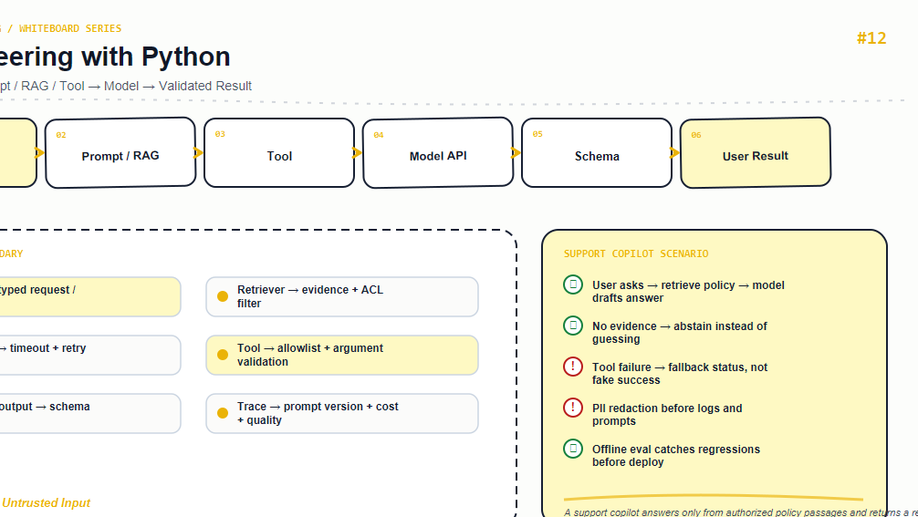
Task: Click the Untrusted Input label
Action: coord(46,503)
